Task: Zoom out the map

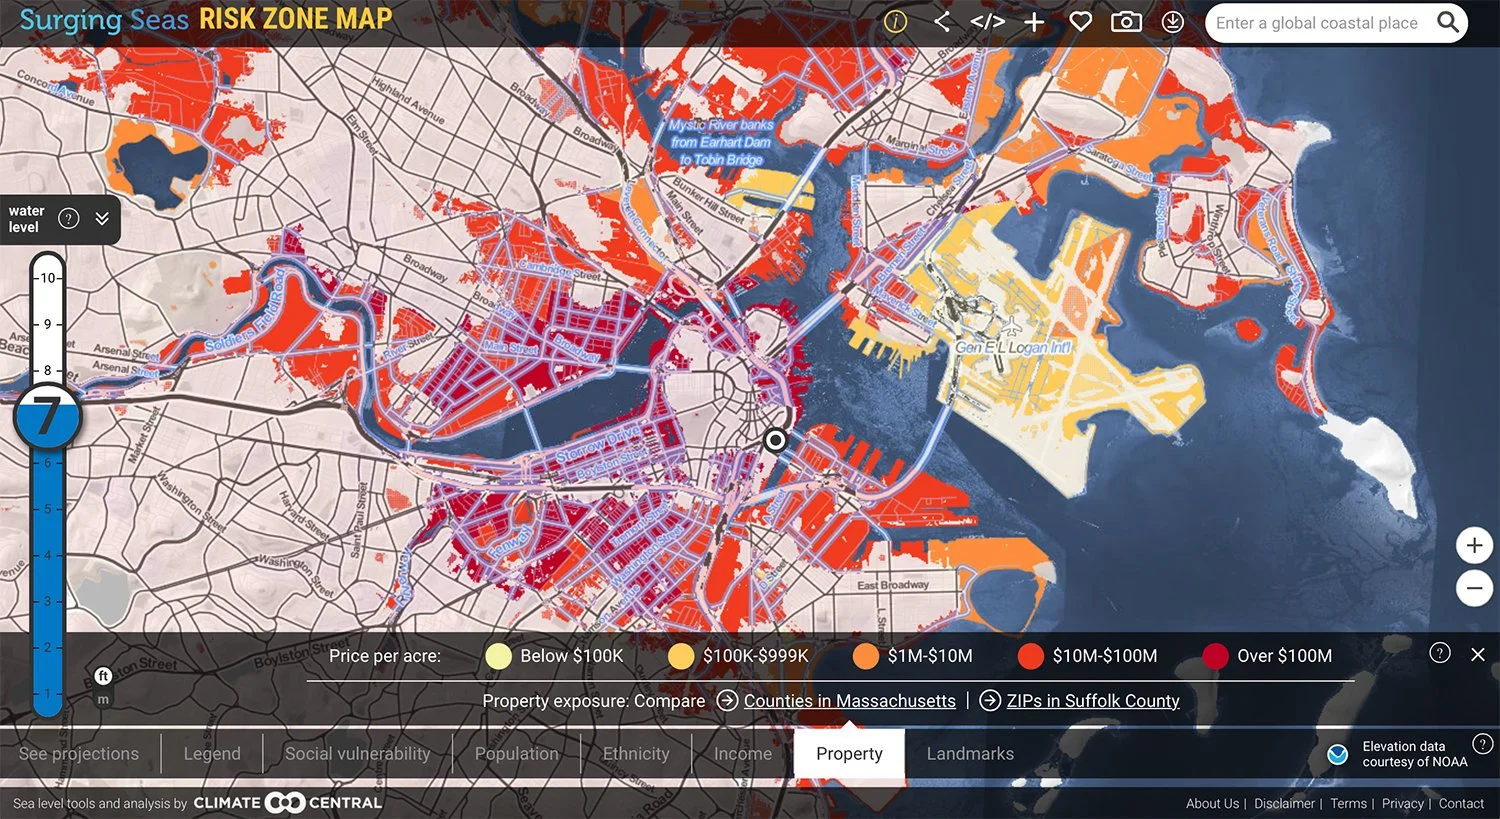Action: pos(1474,587)
